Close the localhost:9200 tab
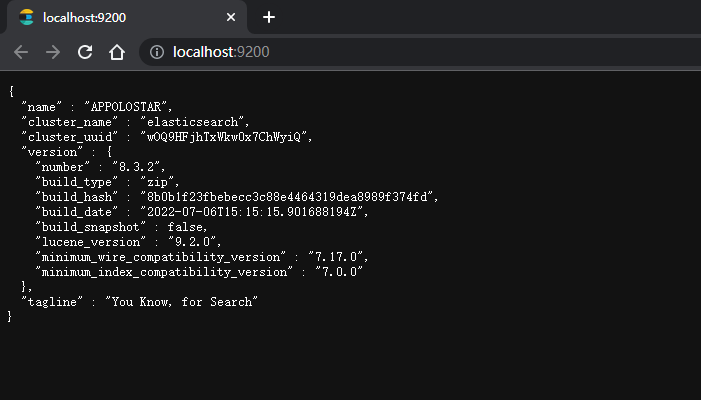This screenshot has height=400, width=701. click(232, 17)
